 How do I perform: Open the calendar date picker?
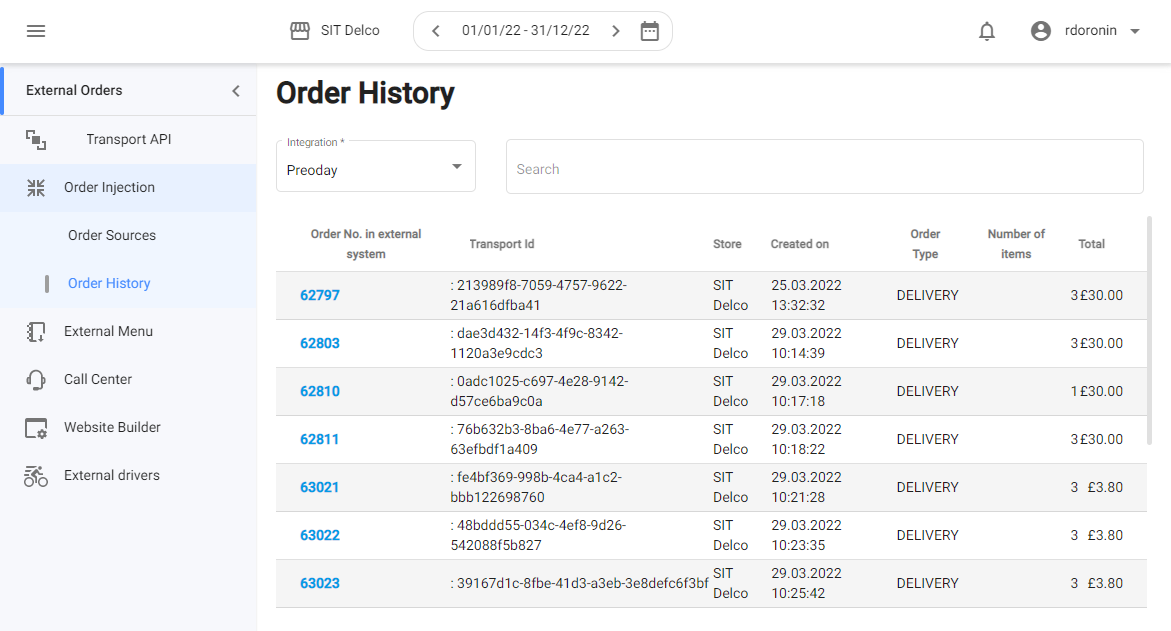point(650,31)
